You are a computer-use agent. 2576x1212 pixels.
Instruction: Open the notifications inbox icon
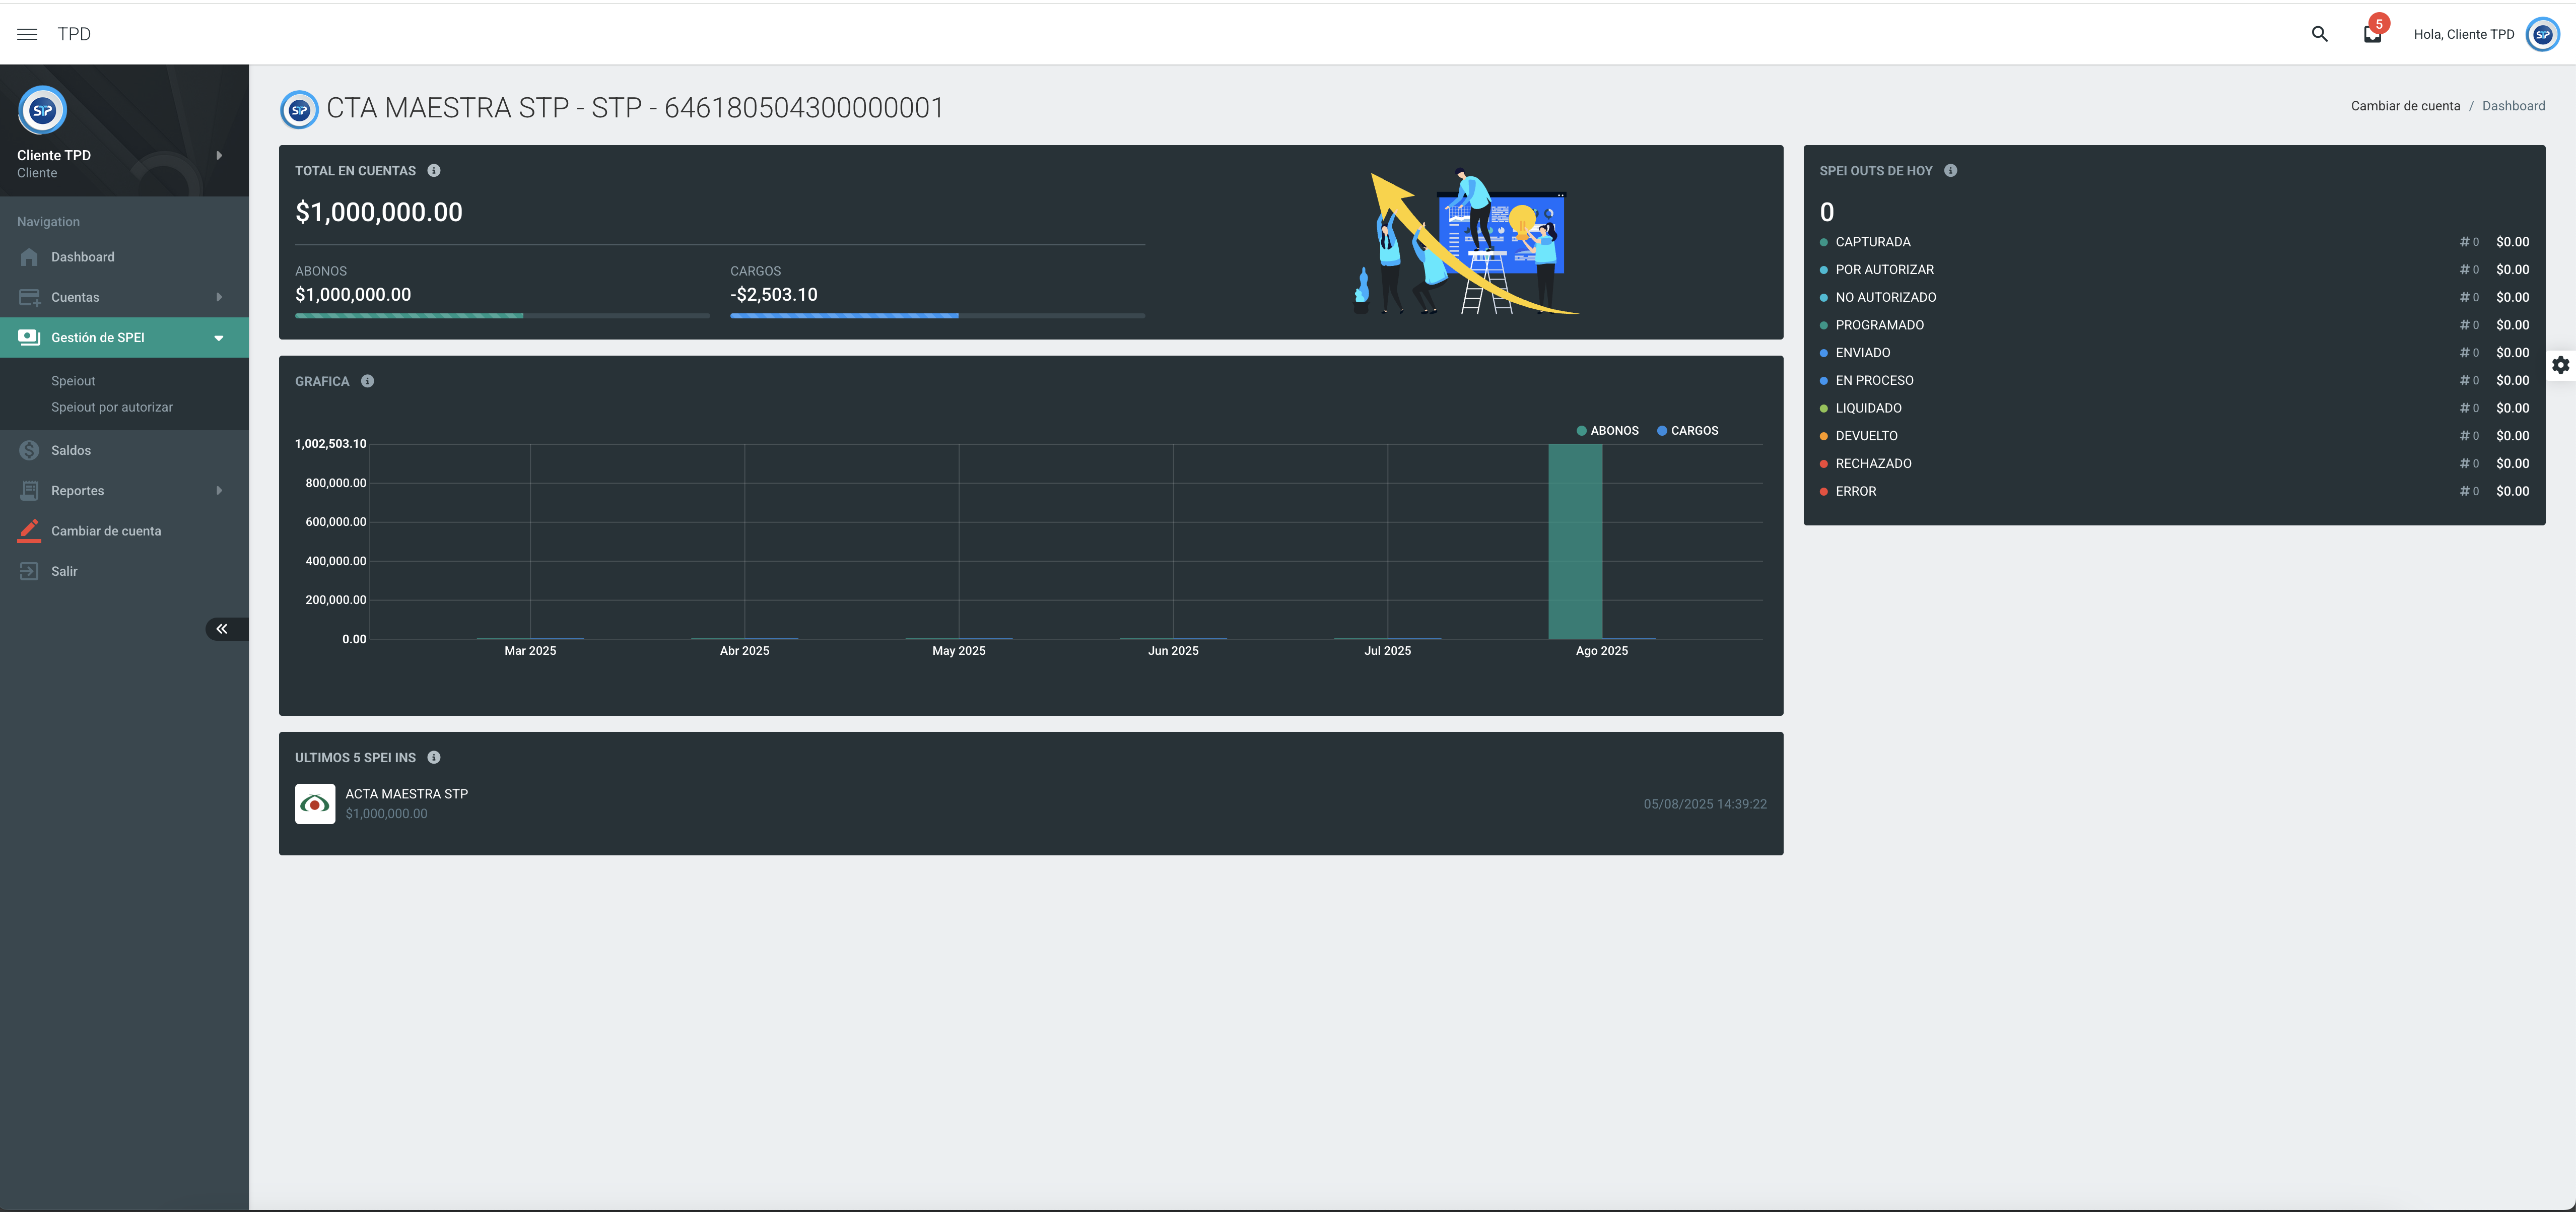click(x=2372, y=34)
